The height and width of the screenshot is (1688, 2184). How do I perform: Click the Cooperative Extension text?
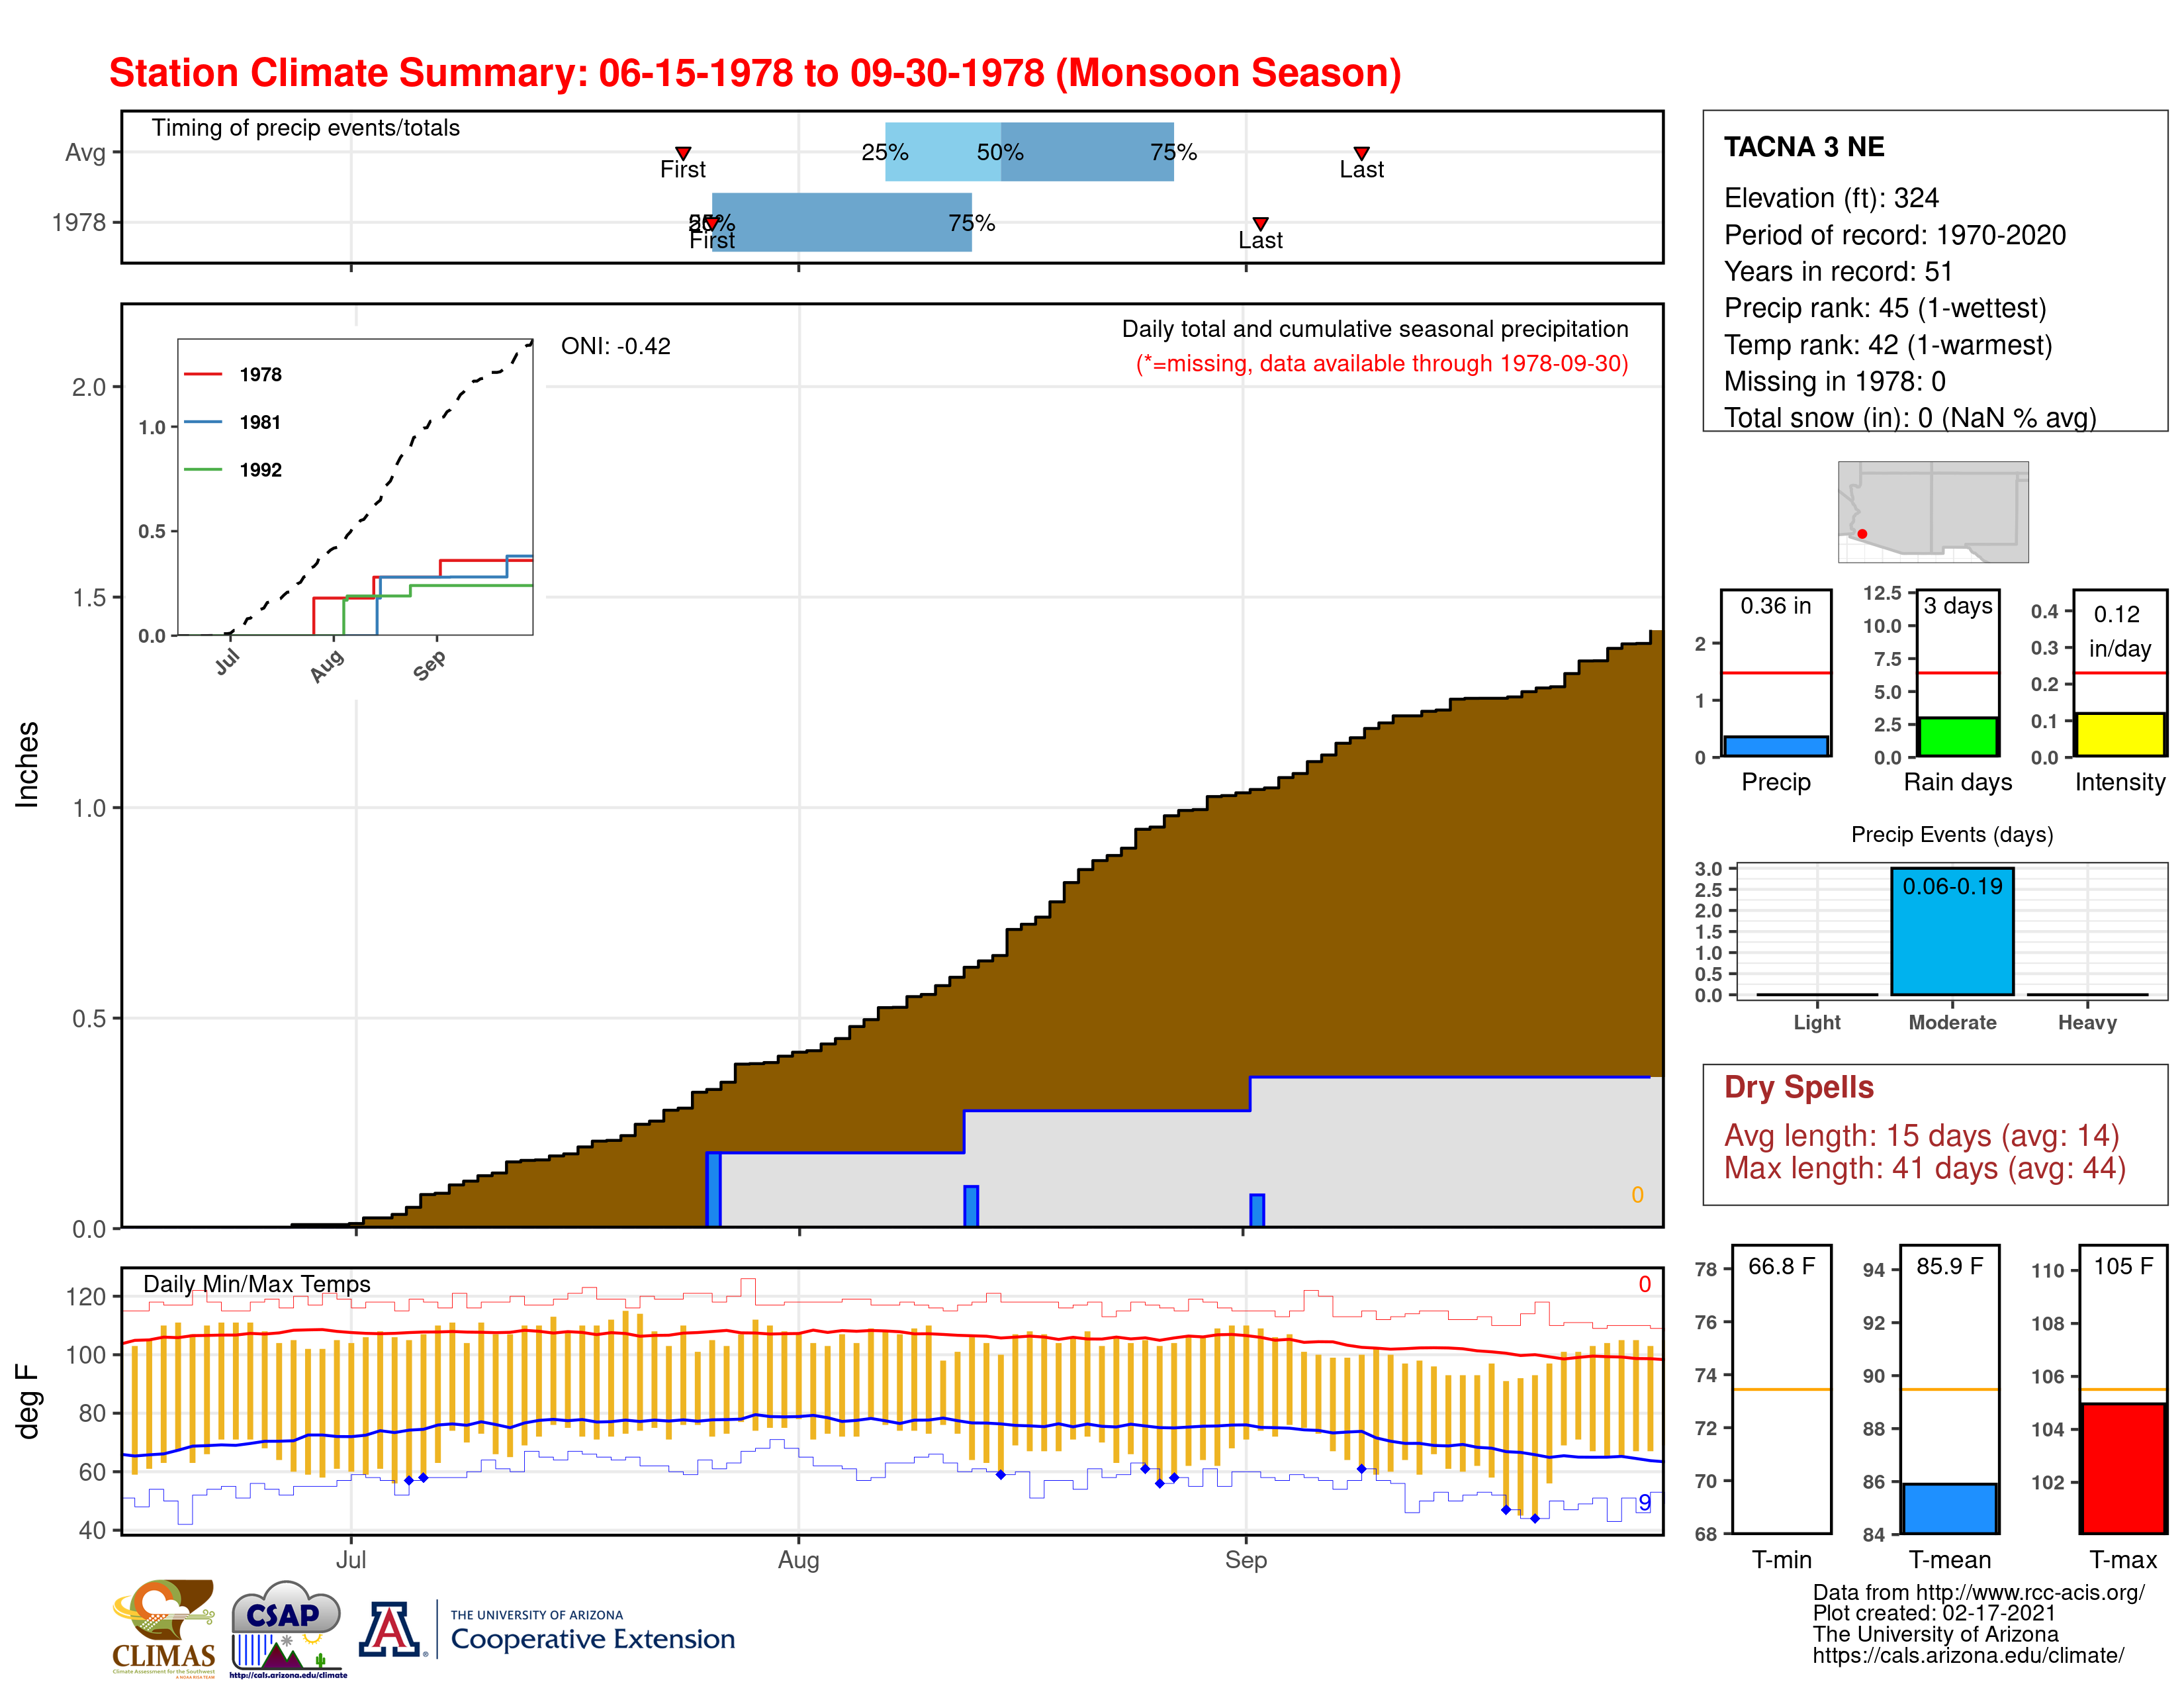[593, 1639]
